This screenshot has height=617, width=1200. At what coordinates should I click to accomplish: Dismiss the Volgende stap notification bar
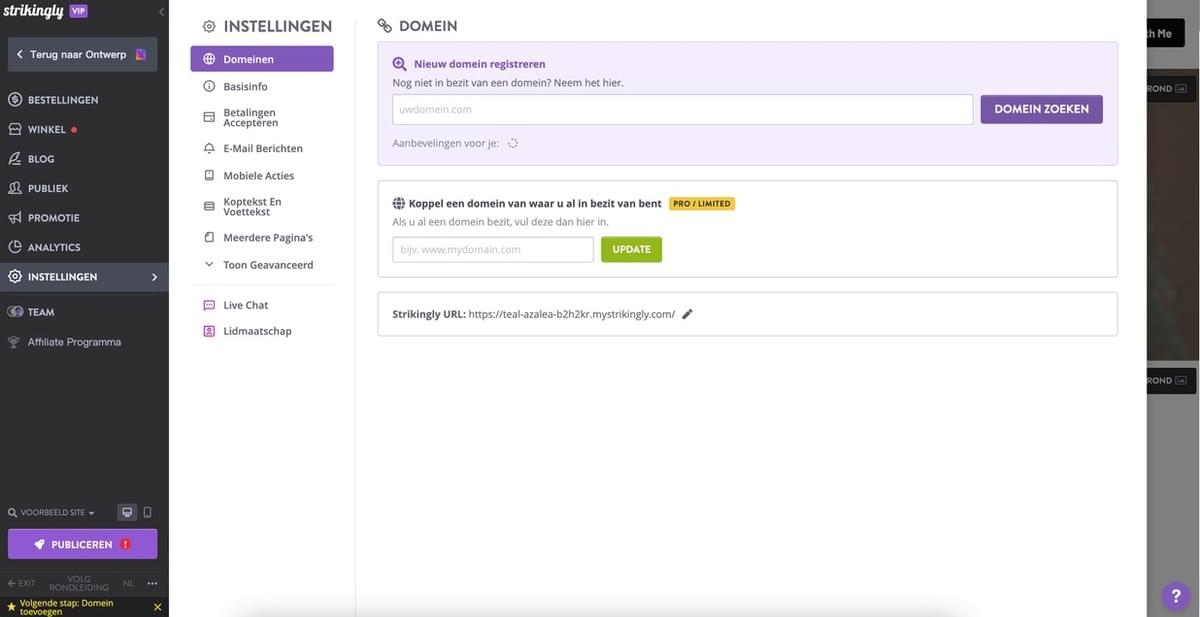156,606
